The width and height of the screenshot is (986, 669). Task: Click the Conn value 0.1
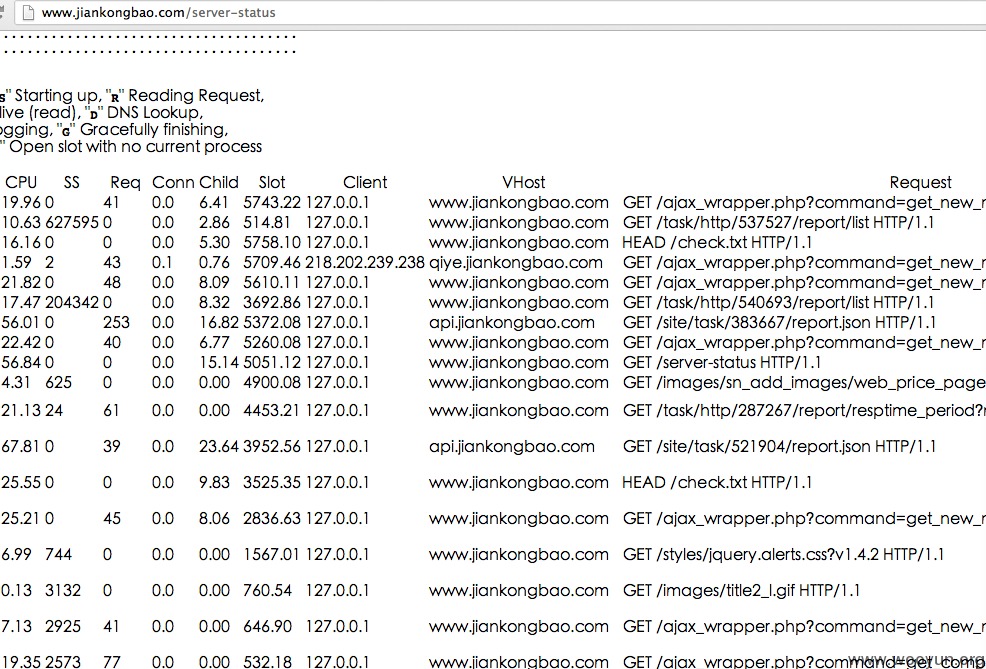pyautogui.click(x=163, y=262)
